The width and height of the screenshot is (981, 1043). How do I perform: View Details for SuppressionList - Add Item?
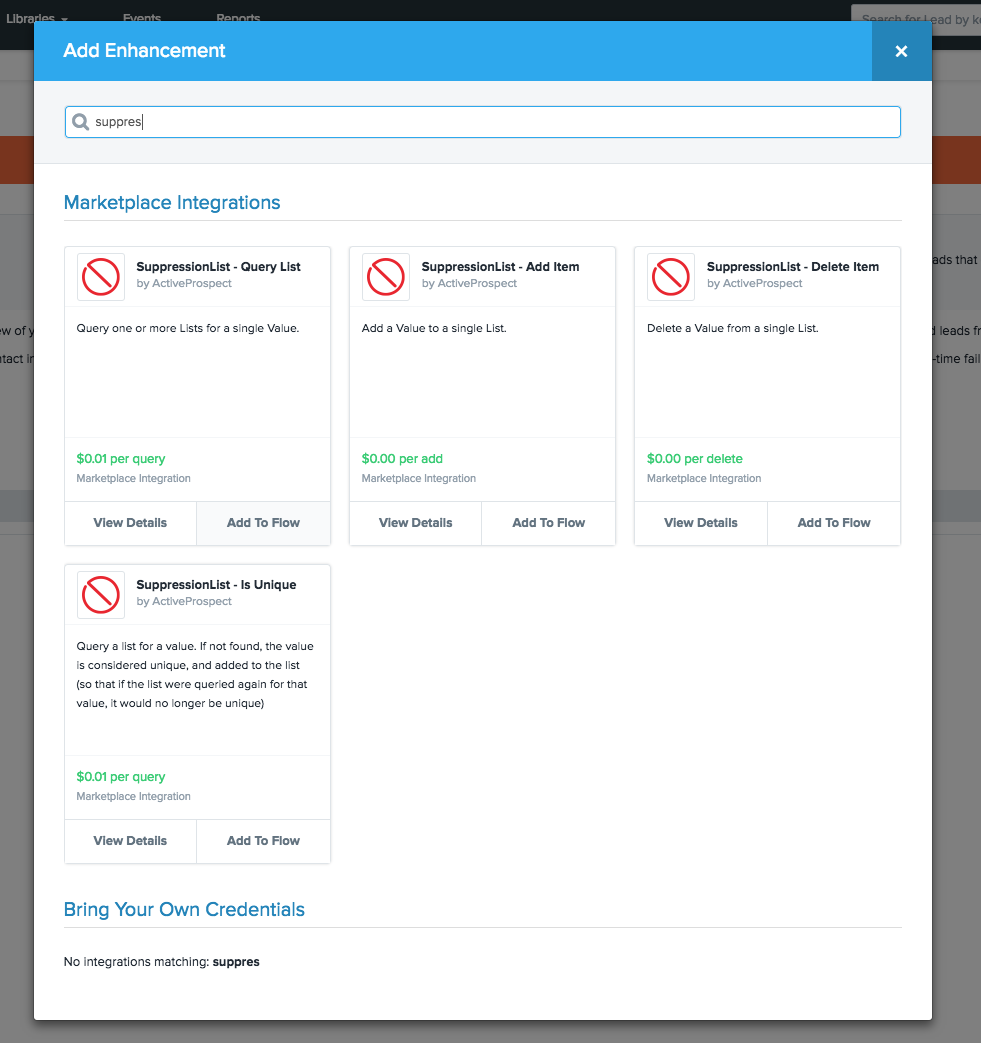point(416,523)
